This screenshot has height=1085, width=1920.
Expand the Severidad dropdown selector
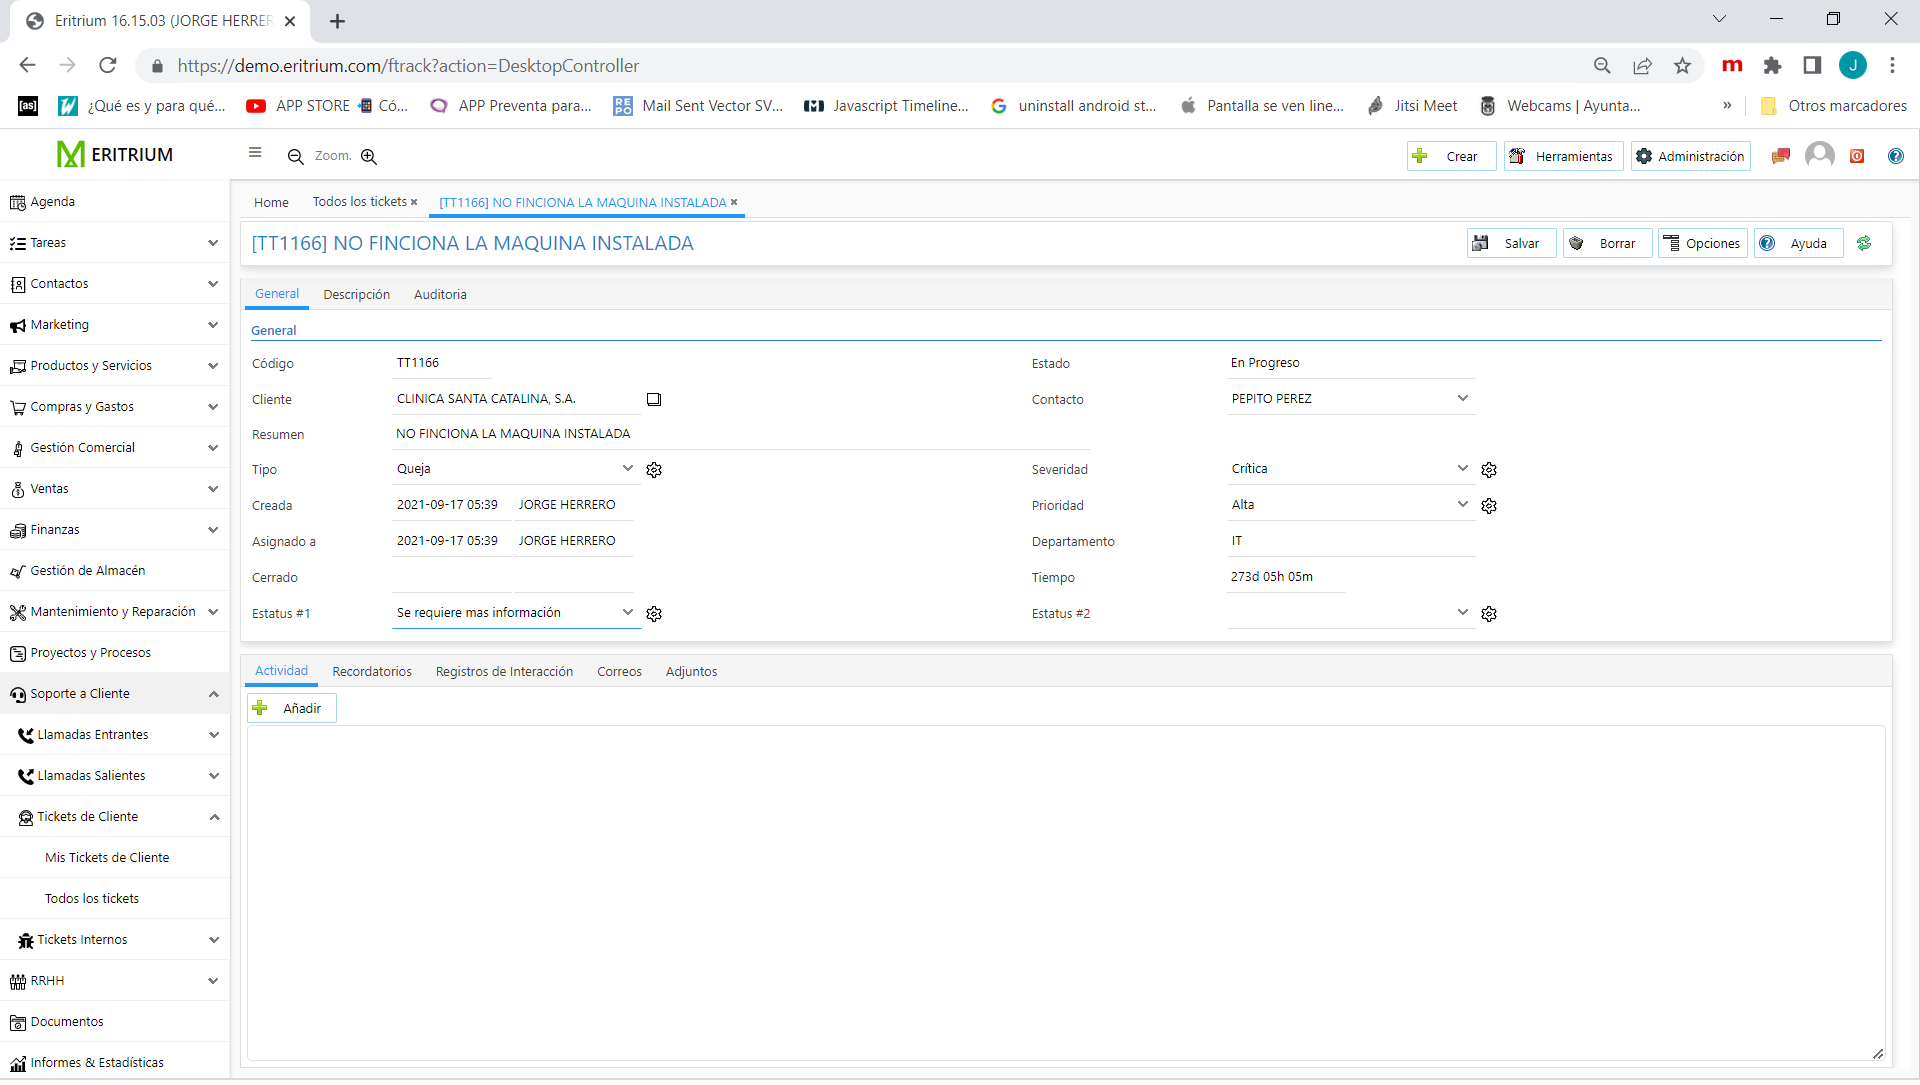point(1462,468)
